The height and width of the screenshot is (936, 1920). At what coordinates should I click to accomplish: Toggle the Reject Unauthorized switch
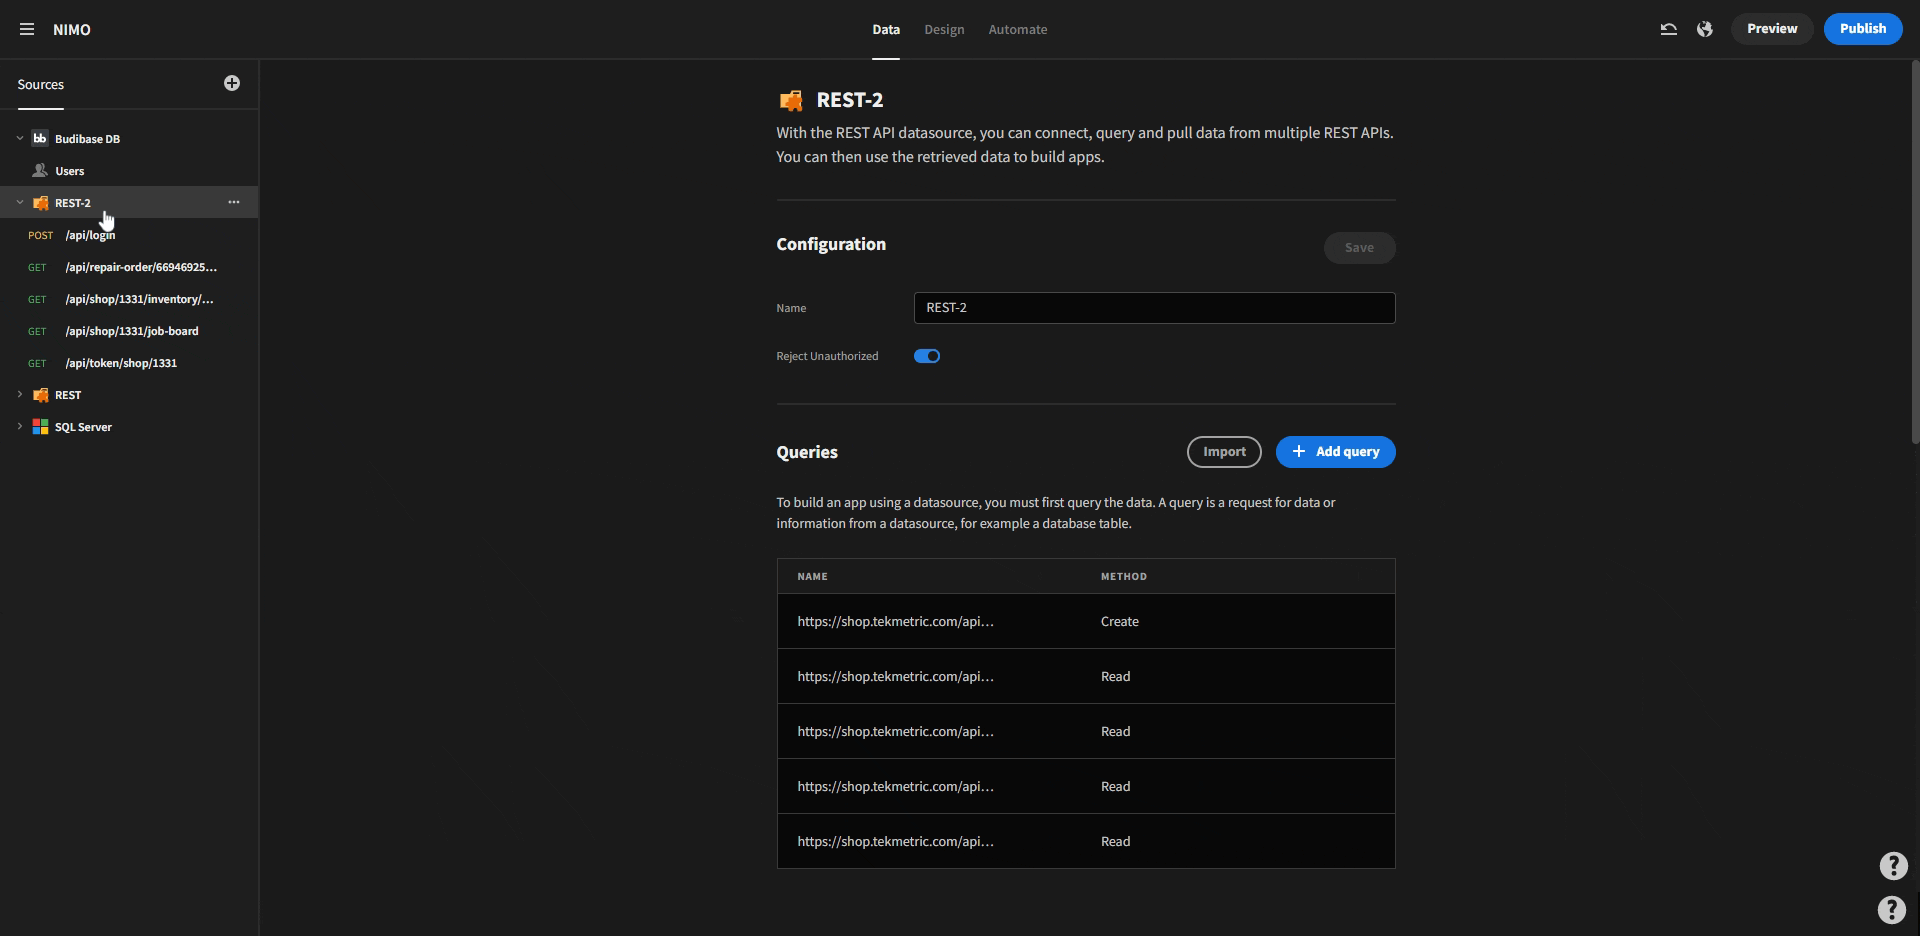pos(927,356)
